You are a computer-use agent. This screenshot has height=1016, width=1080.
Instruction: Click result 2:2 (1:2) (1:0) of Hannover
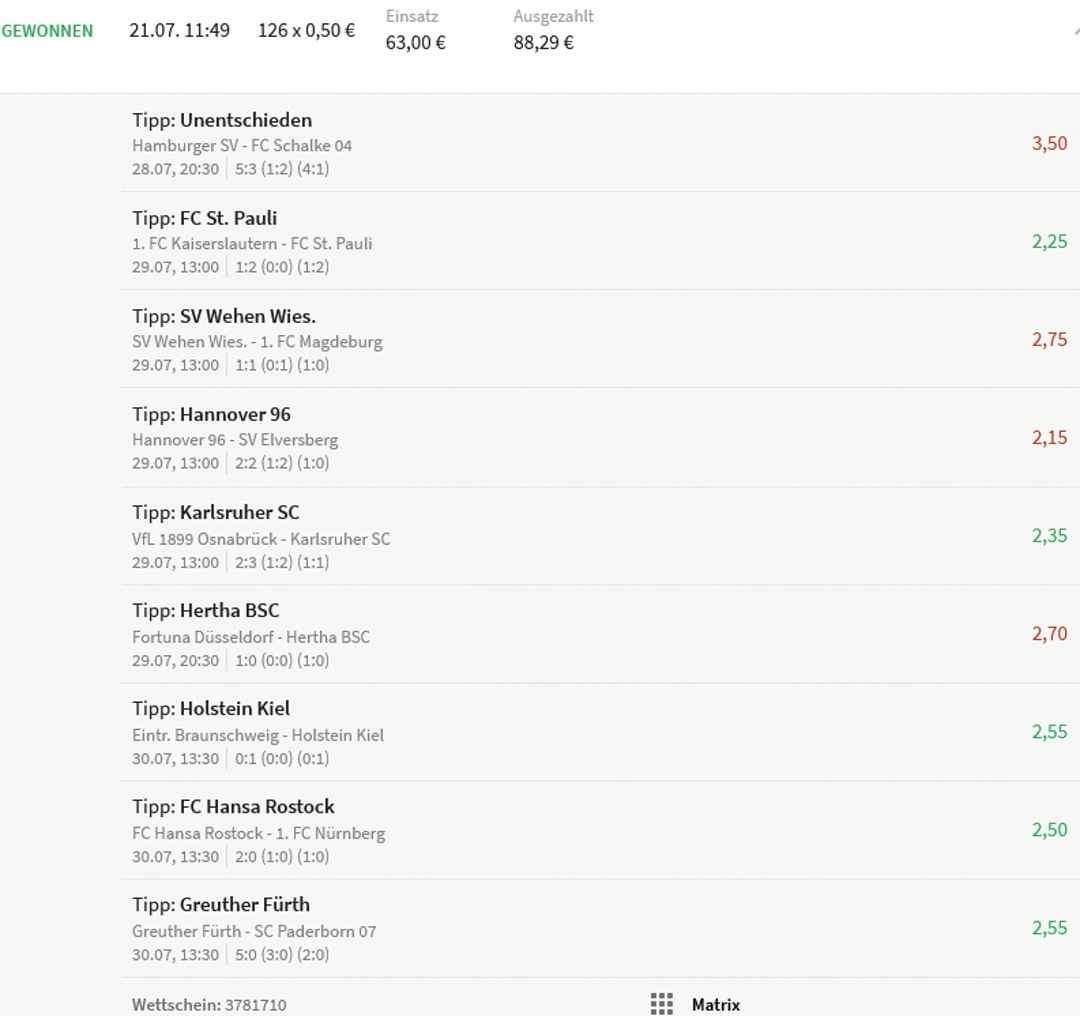tap(282, 463)
